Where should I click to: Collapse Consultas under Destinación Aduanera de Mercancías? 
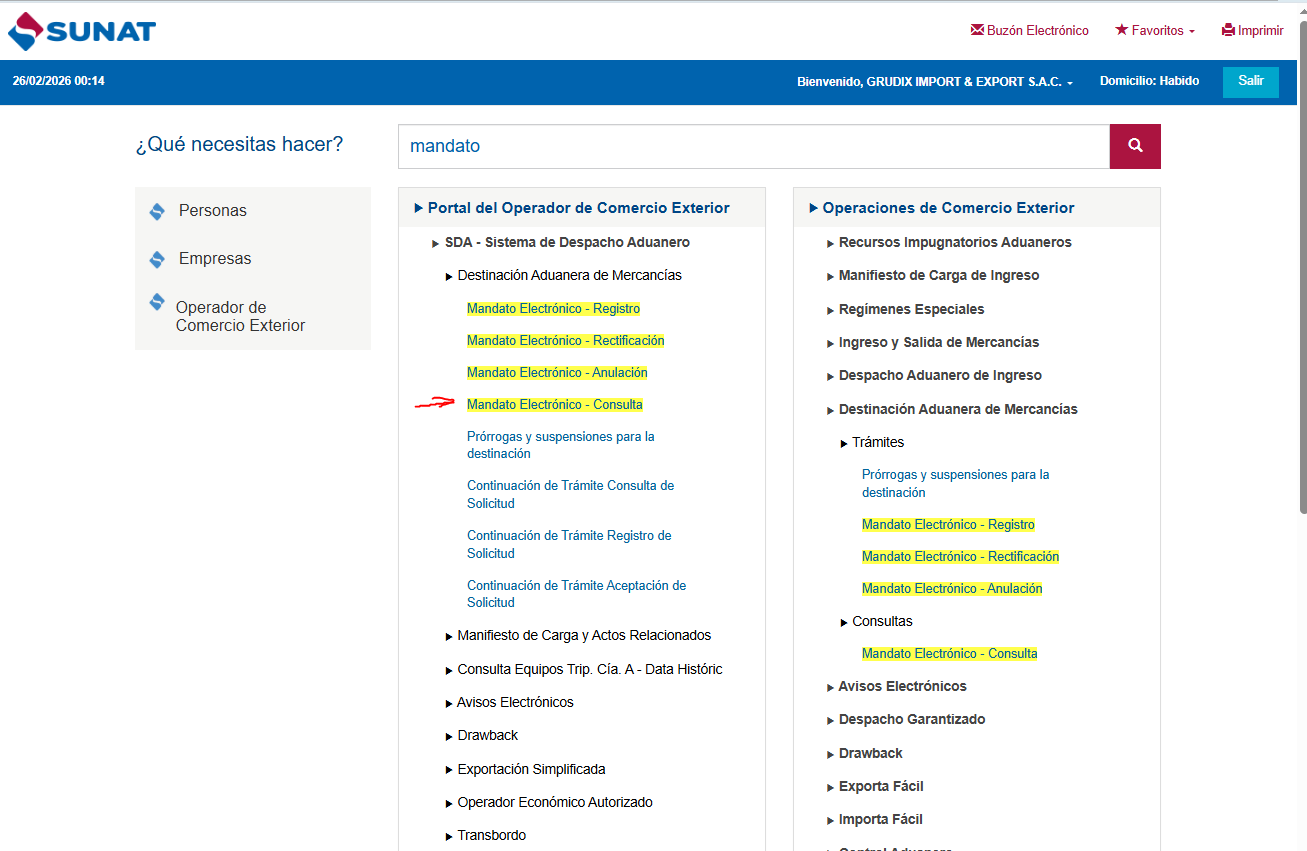876,621
